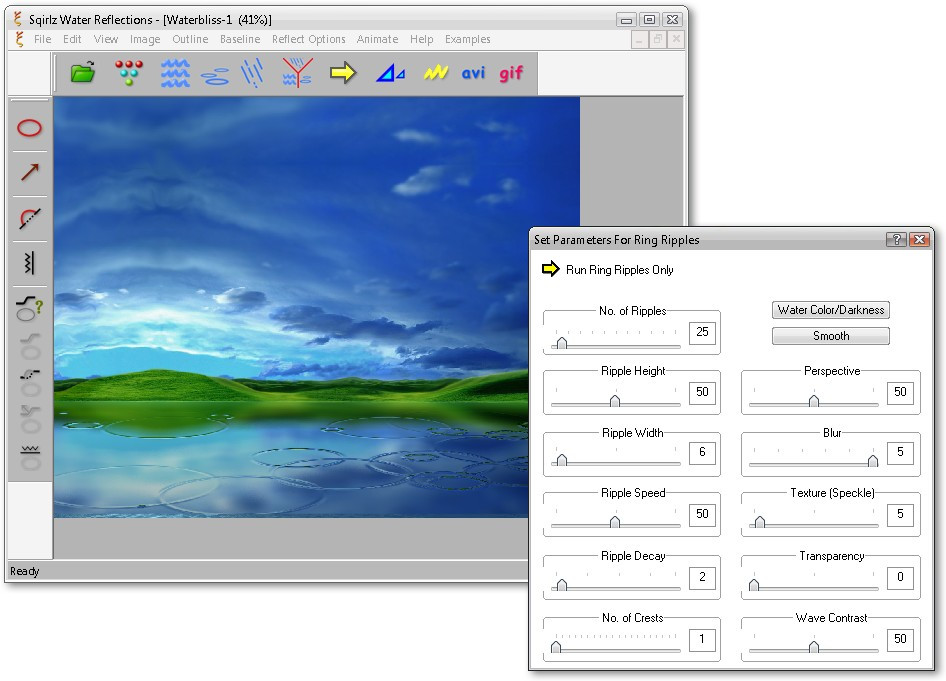Click the Sqirlz app icon in the title bar

point(18,19)
